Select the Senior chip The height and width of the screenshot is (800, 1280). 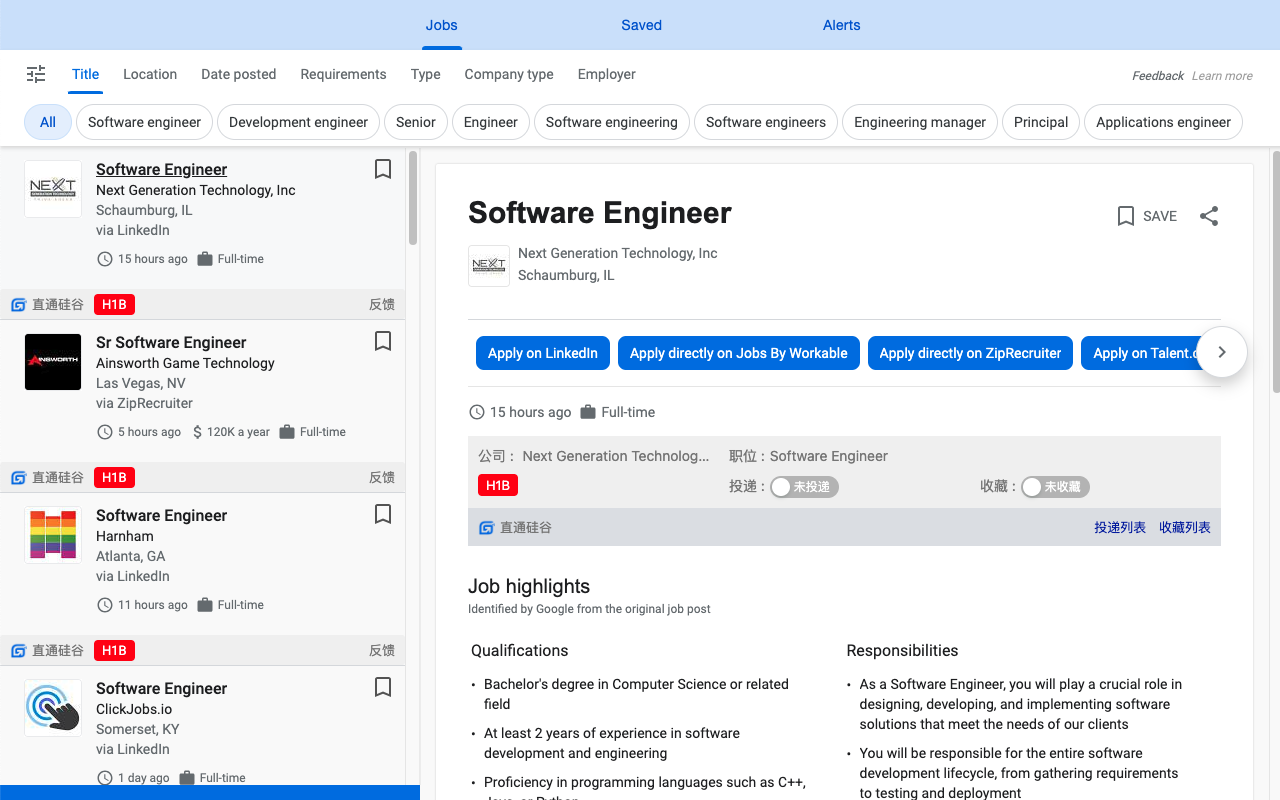click(416, 122)
